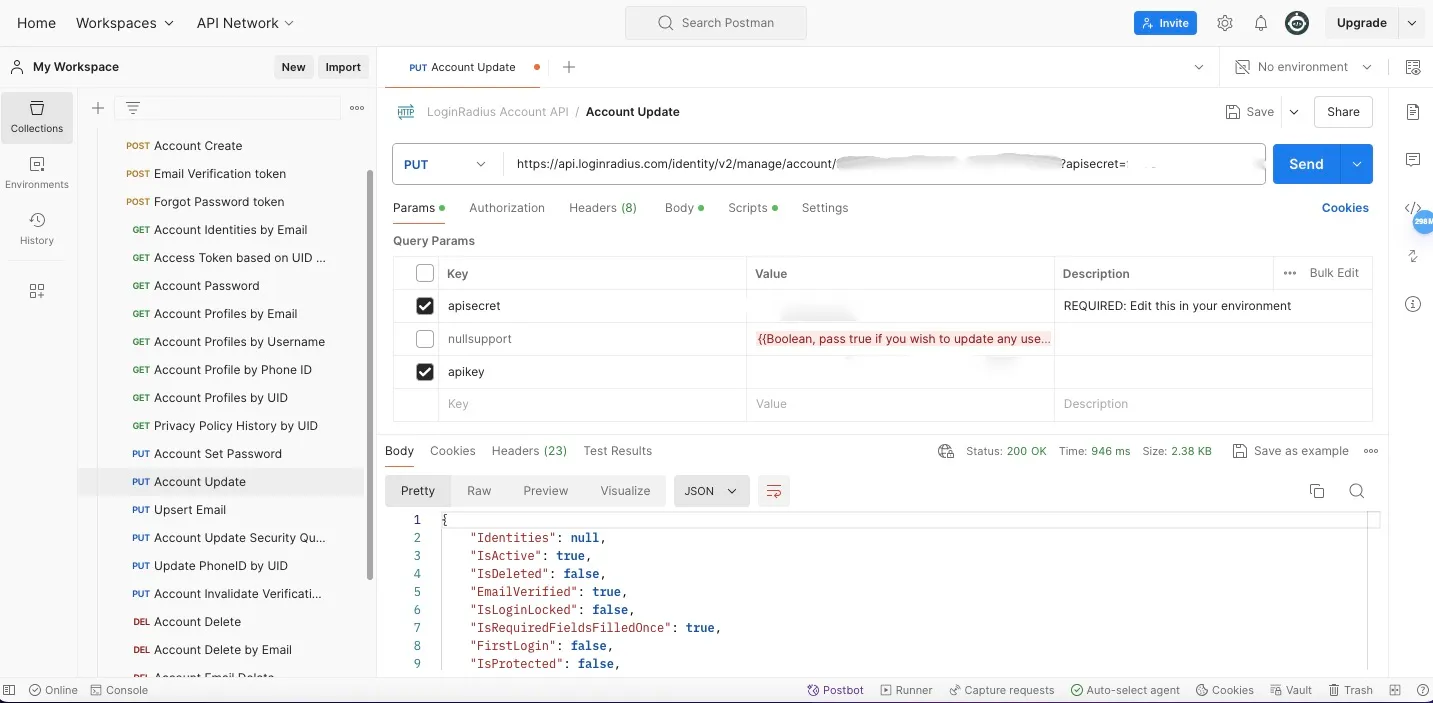Screen dimensions: 1433x703
Task: Open the Collections sidebar panel
Action: (x=37, y=117)
